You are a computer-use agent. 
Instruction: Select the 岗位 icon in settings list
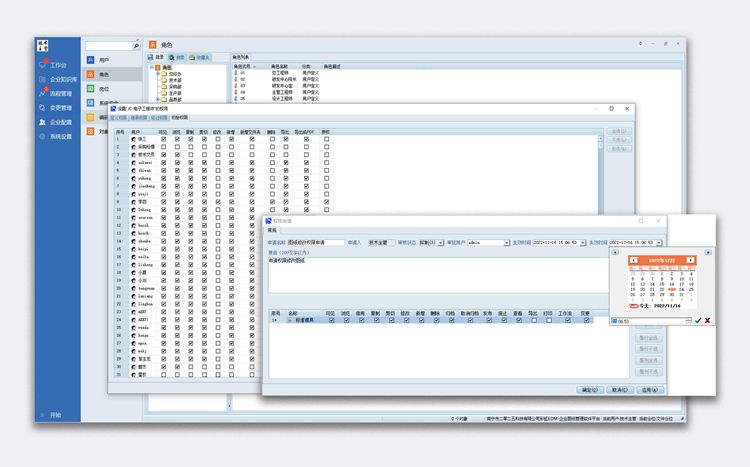[90, 88]
